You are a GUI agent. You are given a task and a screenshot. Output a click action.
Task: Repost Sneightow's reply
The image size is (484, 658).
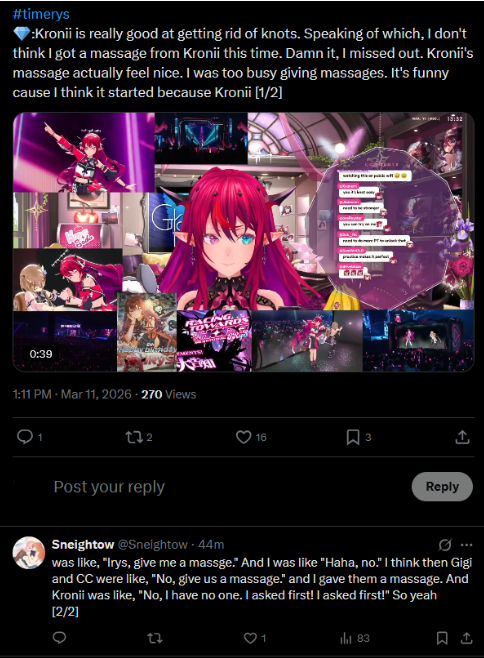click(155, 638)
